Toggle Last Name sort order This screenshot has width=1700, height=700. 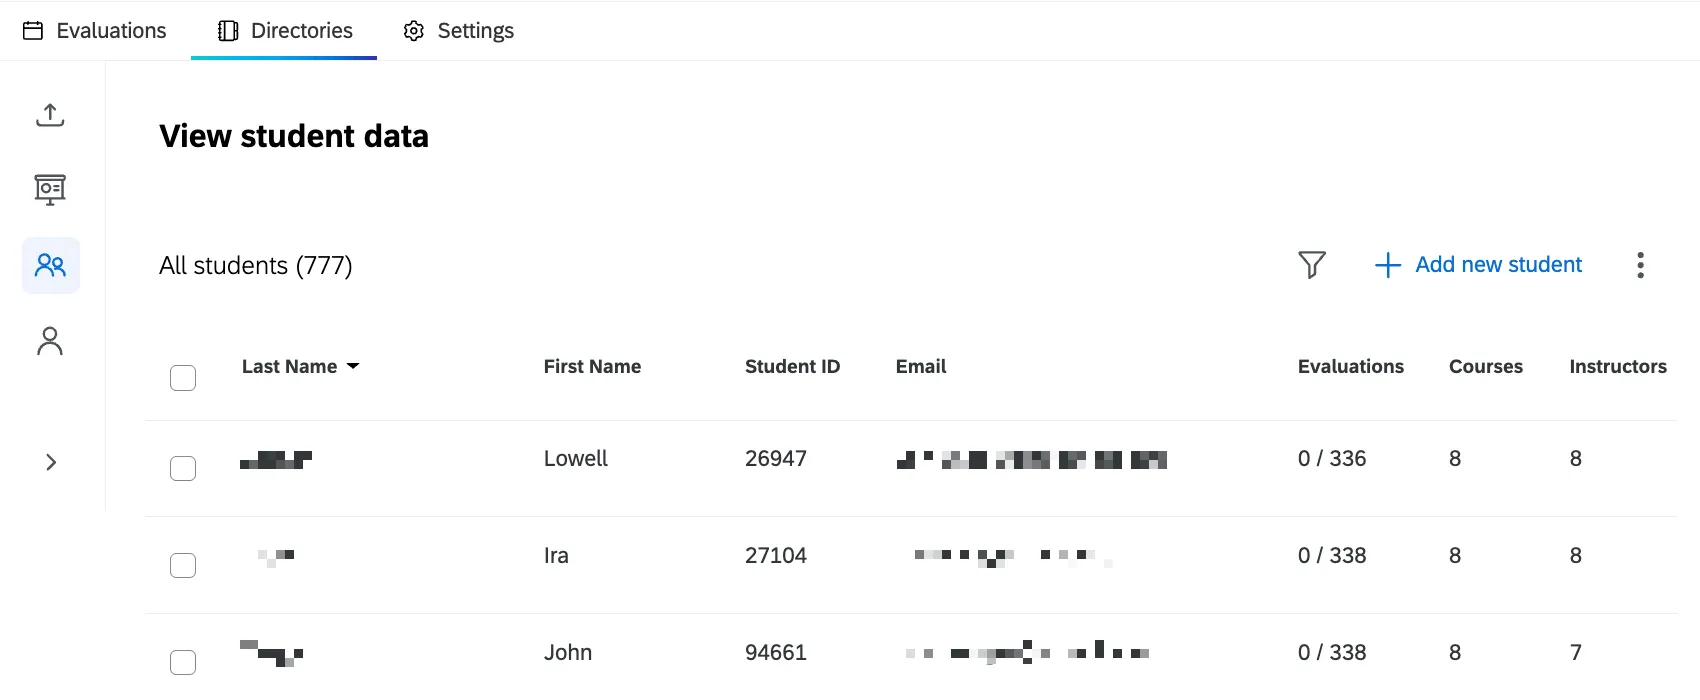coord(300,366)
